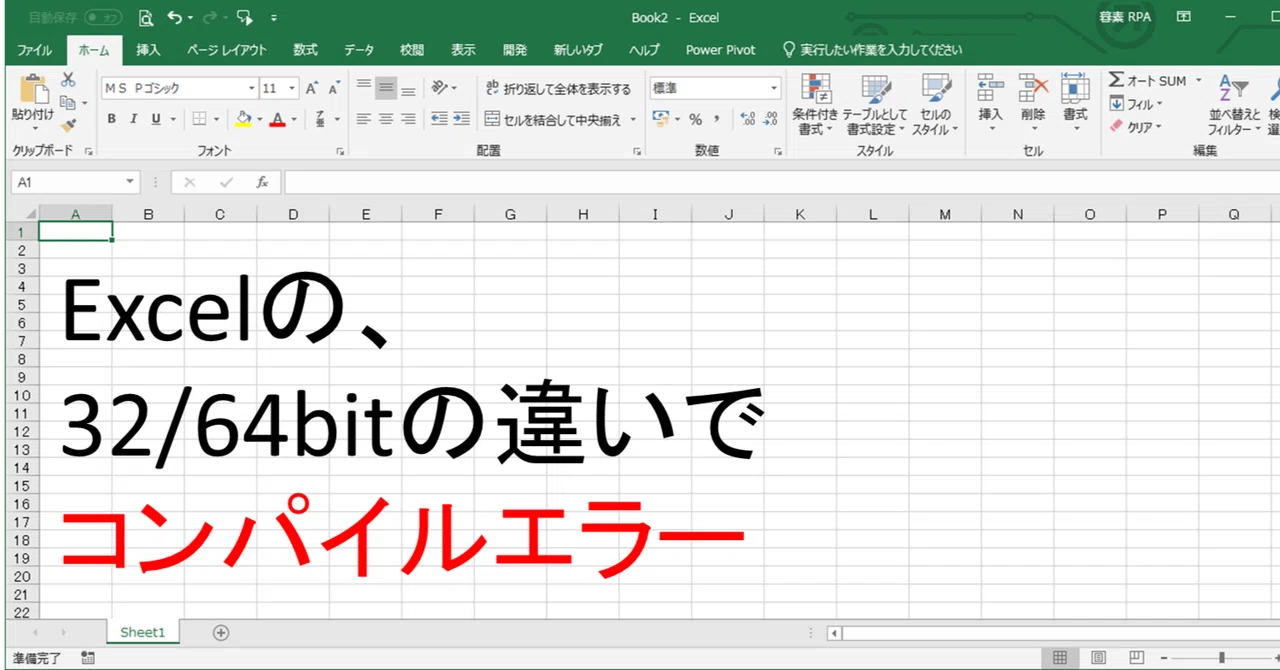Increase decimal places
Viewport: 1280px width, 670px height.
[x=748, y=119]
